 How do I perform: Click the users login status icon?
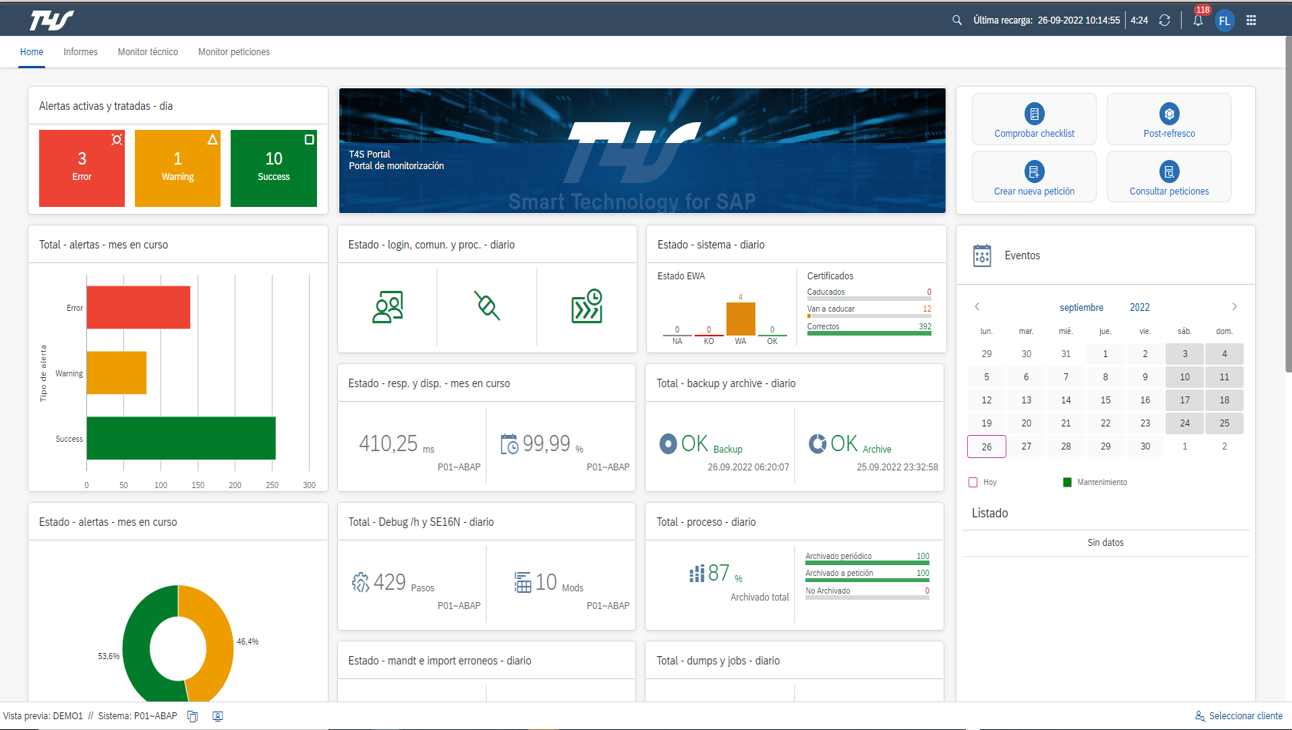pyautogui.click(x=388, y=307)
